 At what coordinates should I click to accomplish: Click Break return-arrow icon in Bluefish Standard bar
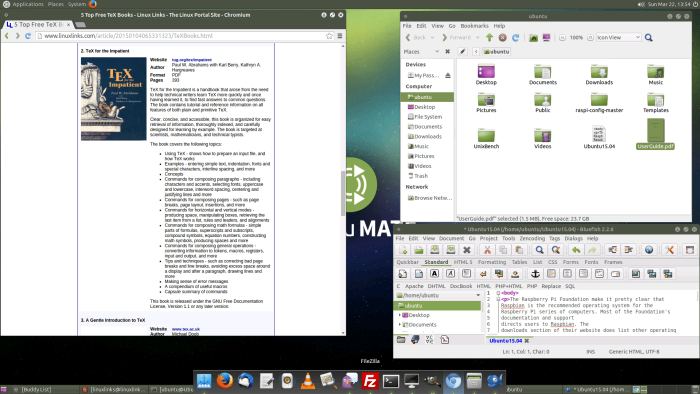[483, 274]
